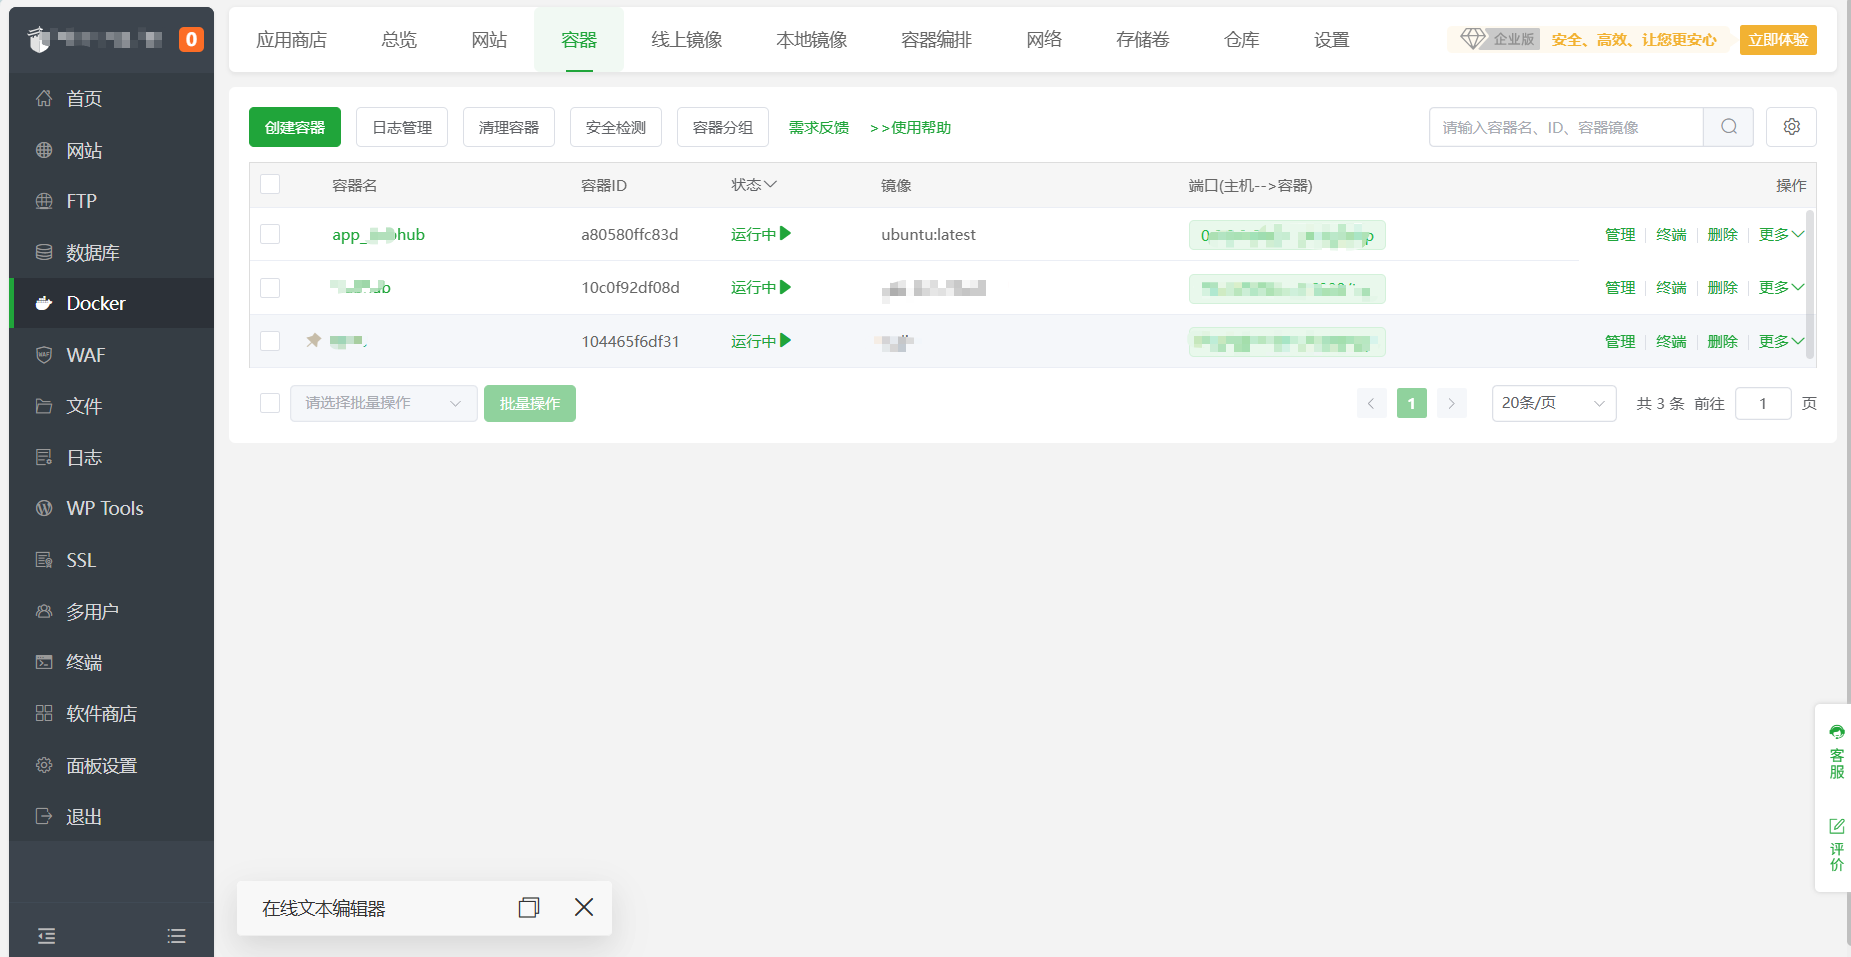This screenshot has height=957, width=1851.
Task: Toggle the select-all checkbox in header
Action: 270,184
